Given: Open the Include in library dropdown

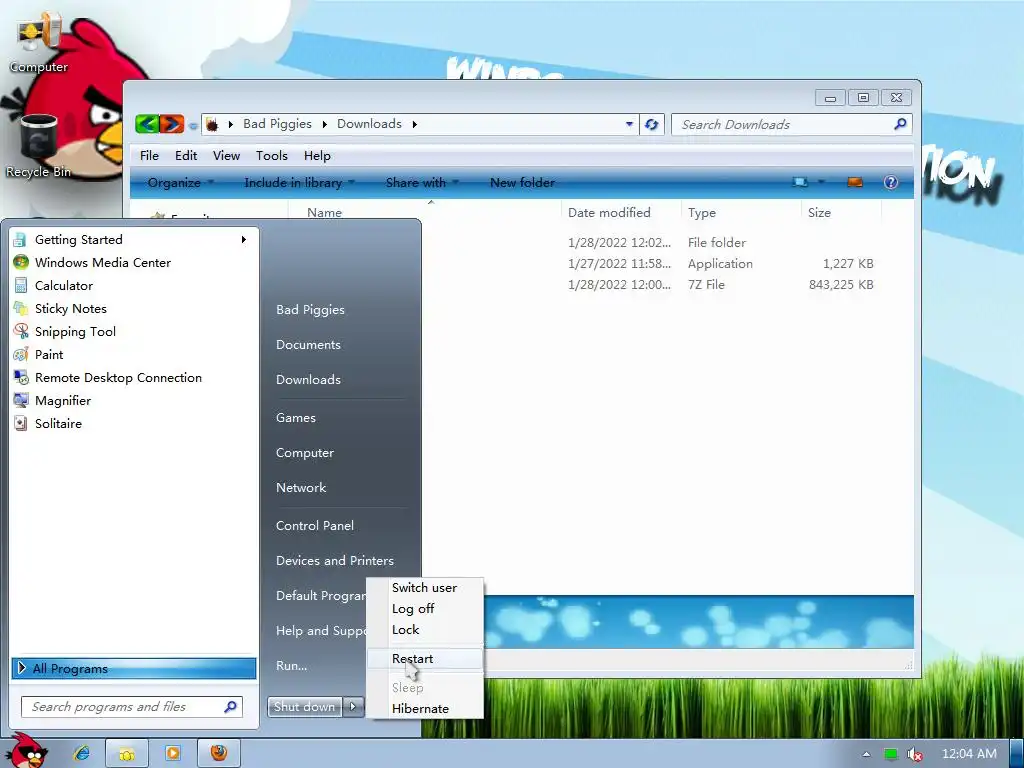Looking at the screenshot, I should (299, 183).
